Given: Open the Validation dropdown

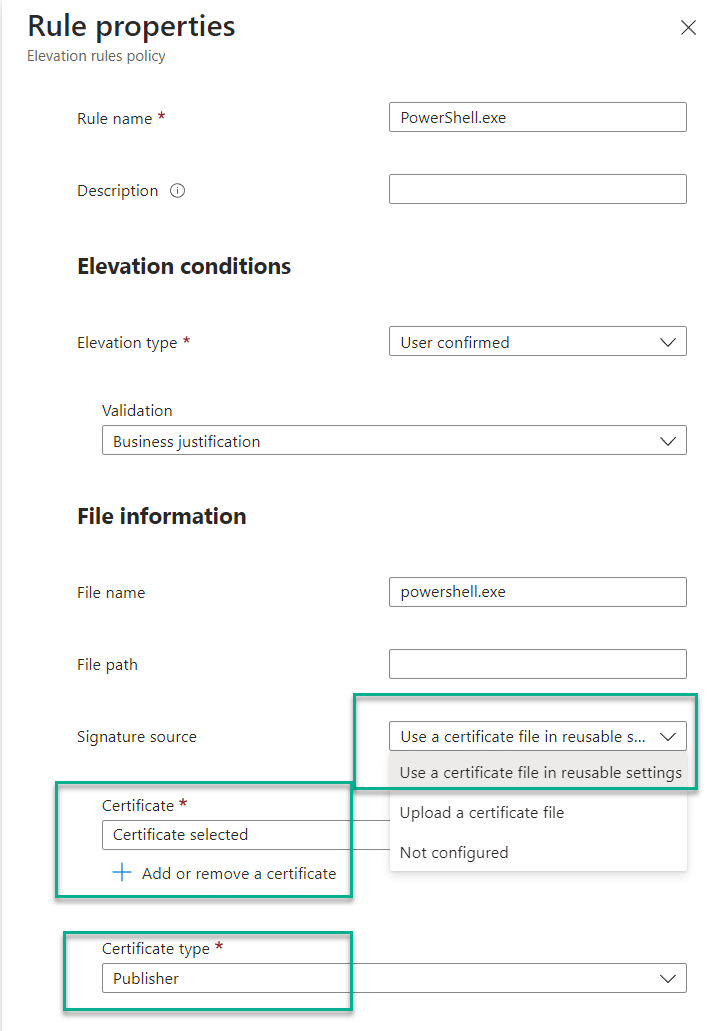Looking at the screenshot, I should point(394,440).
